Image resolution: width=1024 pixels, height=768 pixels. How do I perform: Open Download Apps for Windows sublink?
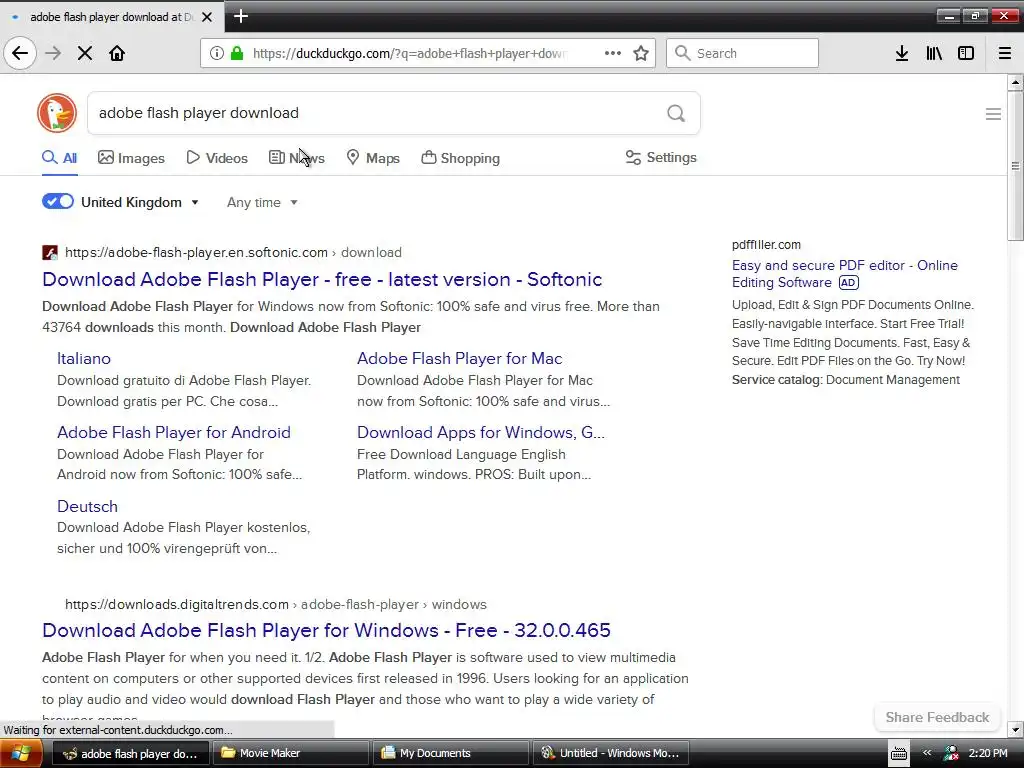pos(481,432)
